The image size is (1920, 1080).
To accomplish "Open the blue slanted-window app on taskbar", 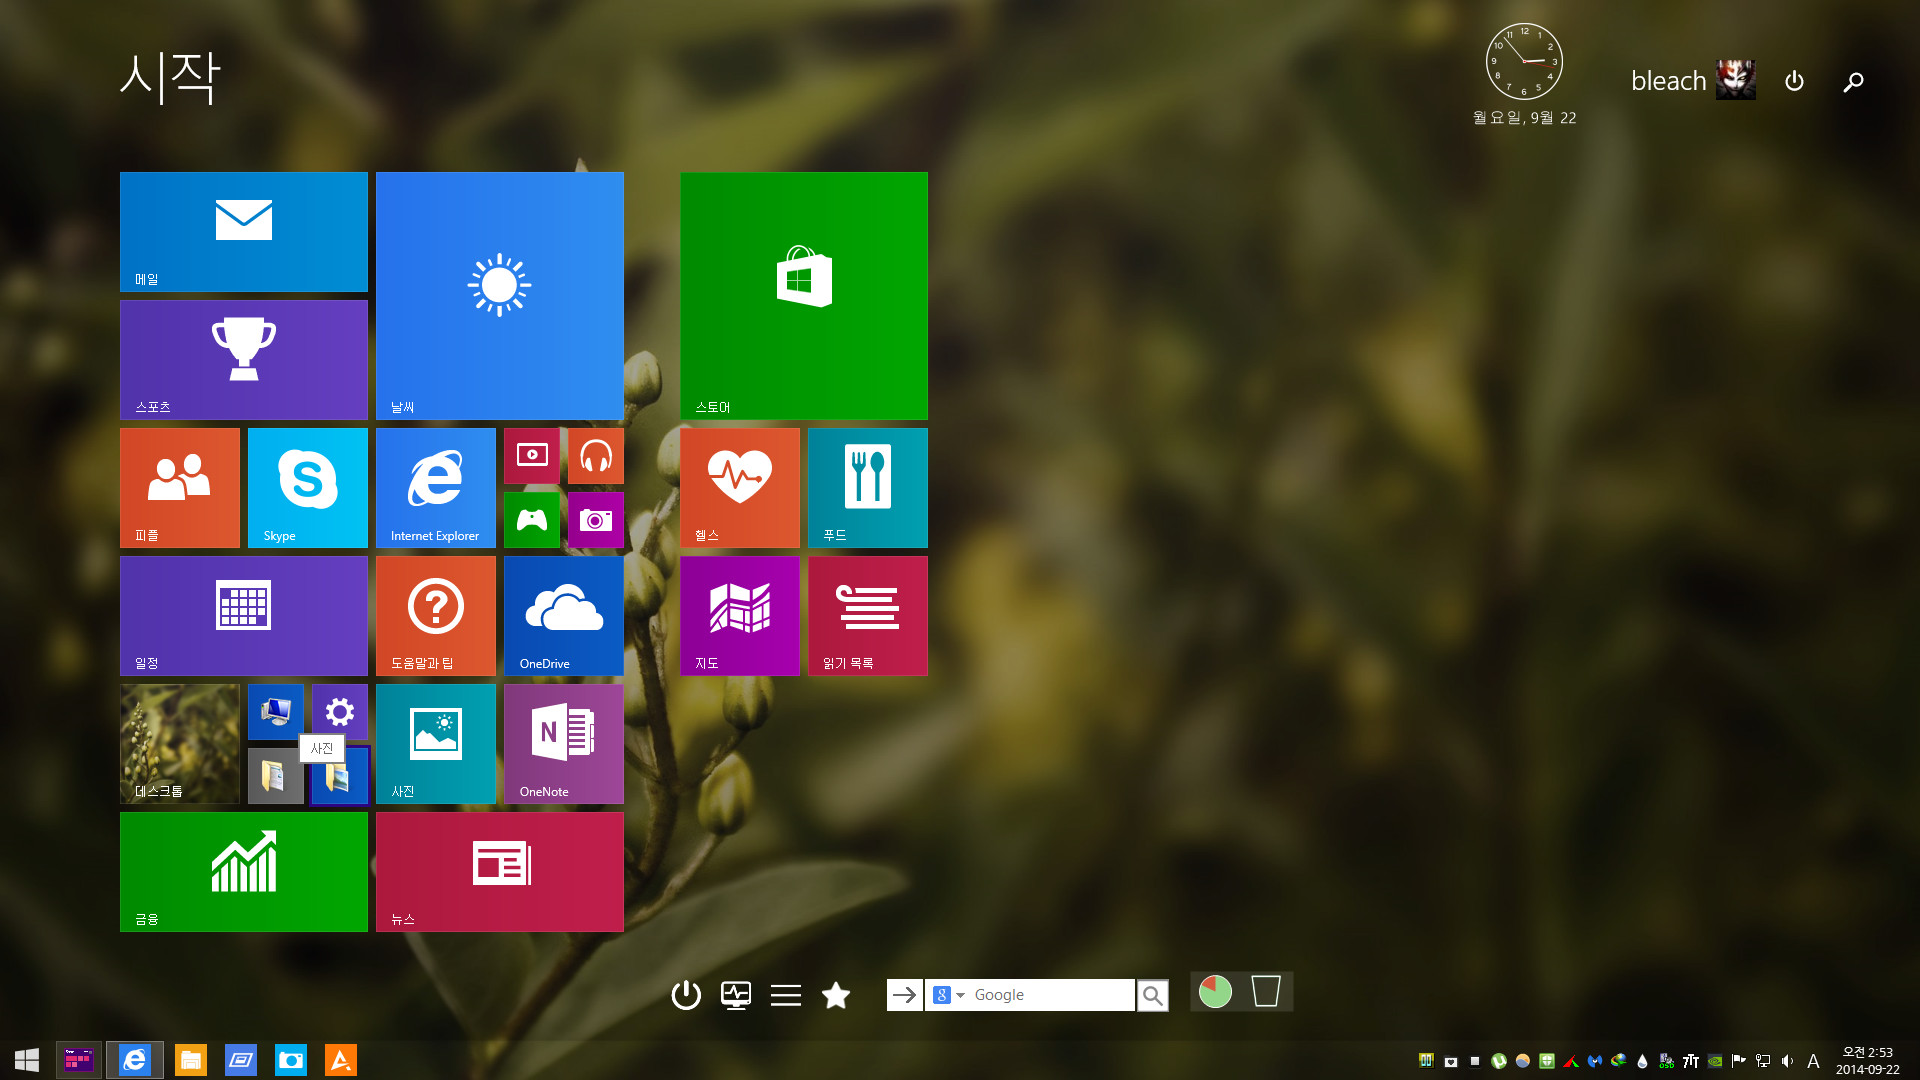I will [241, 1060].
